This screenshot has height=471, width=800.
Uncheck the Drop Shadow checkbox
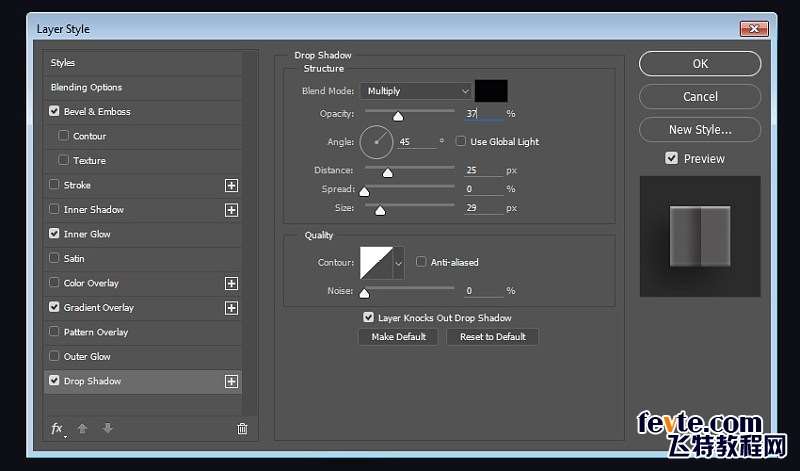(54, 380)
